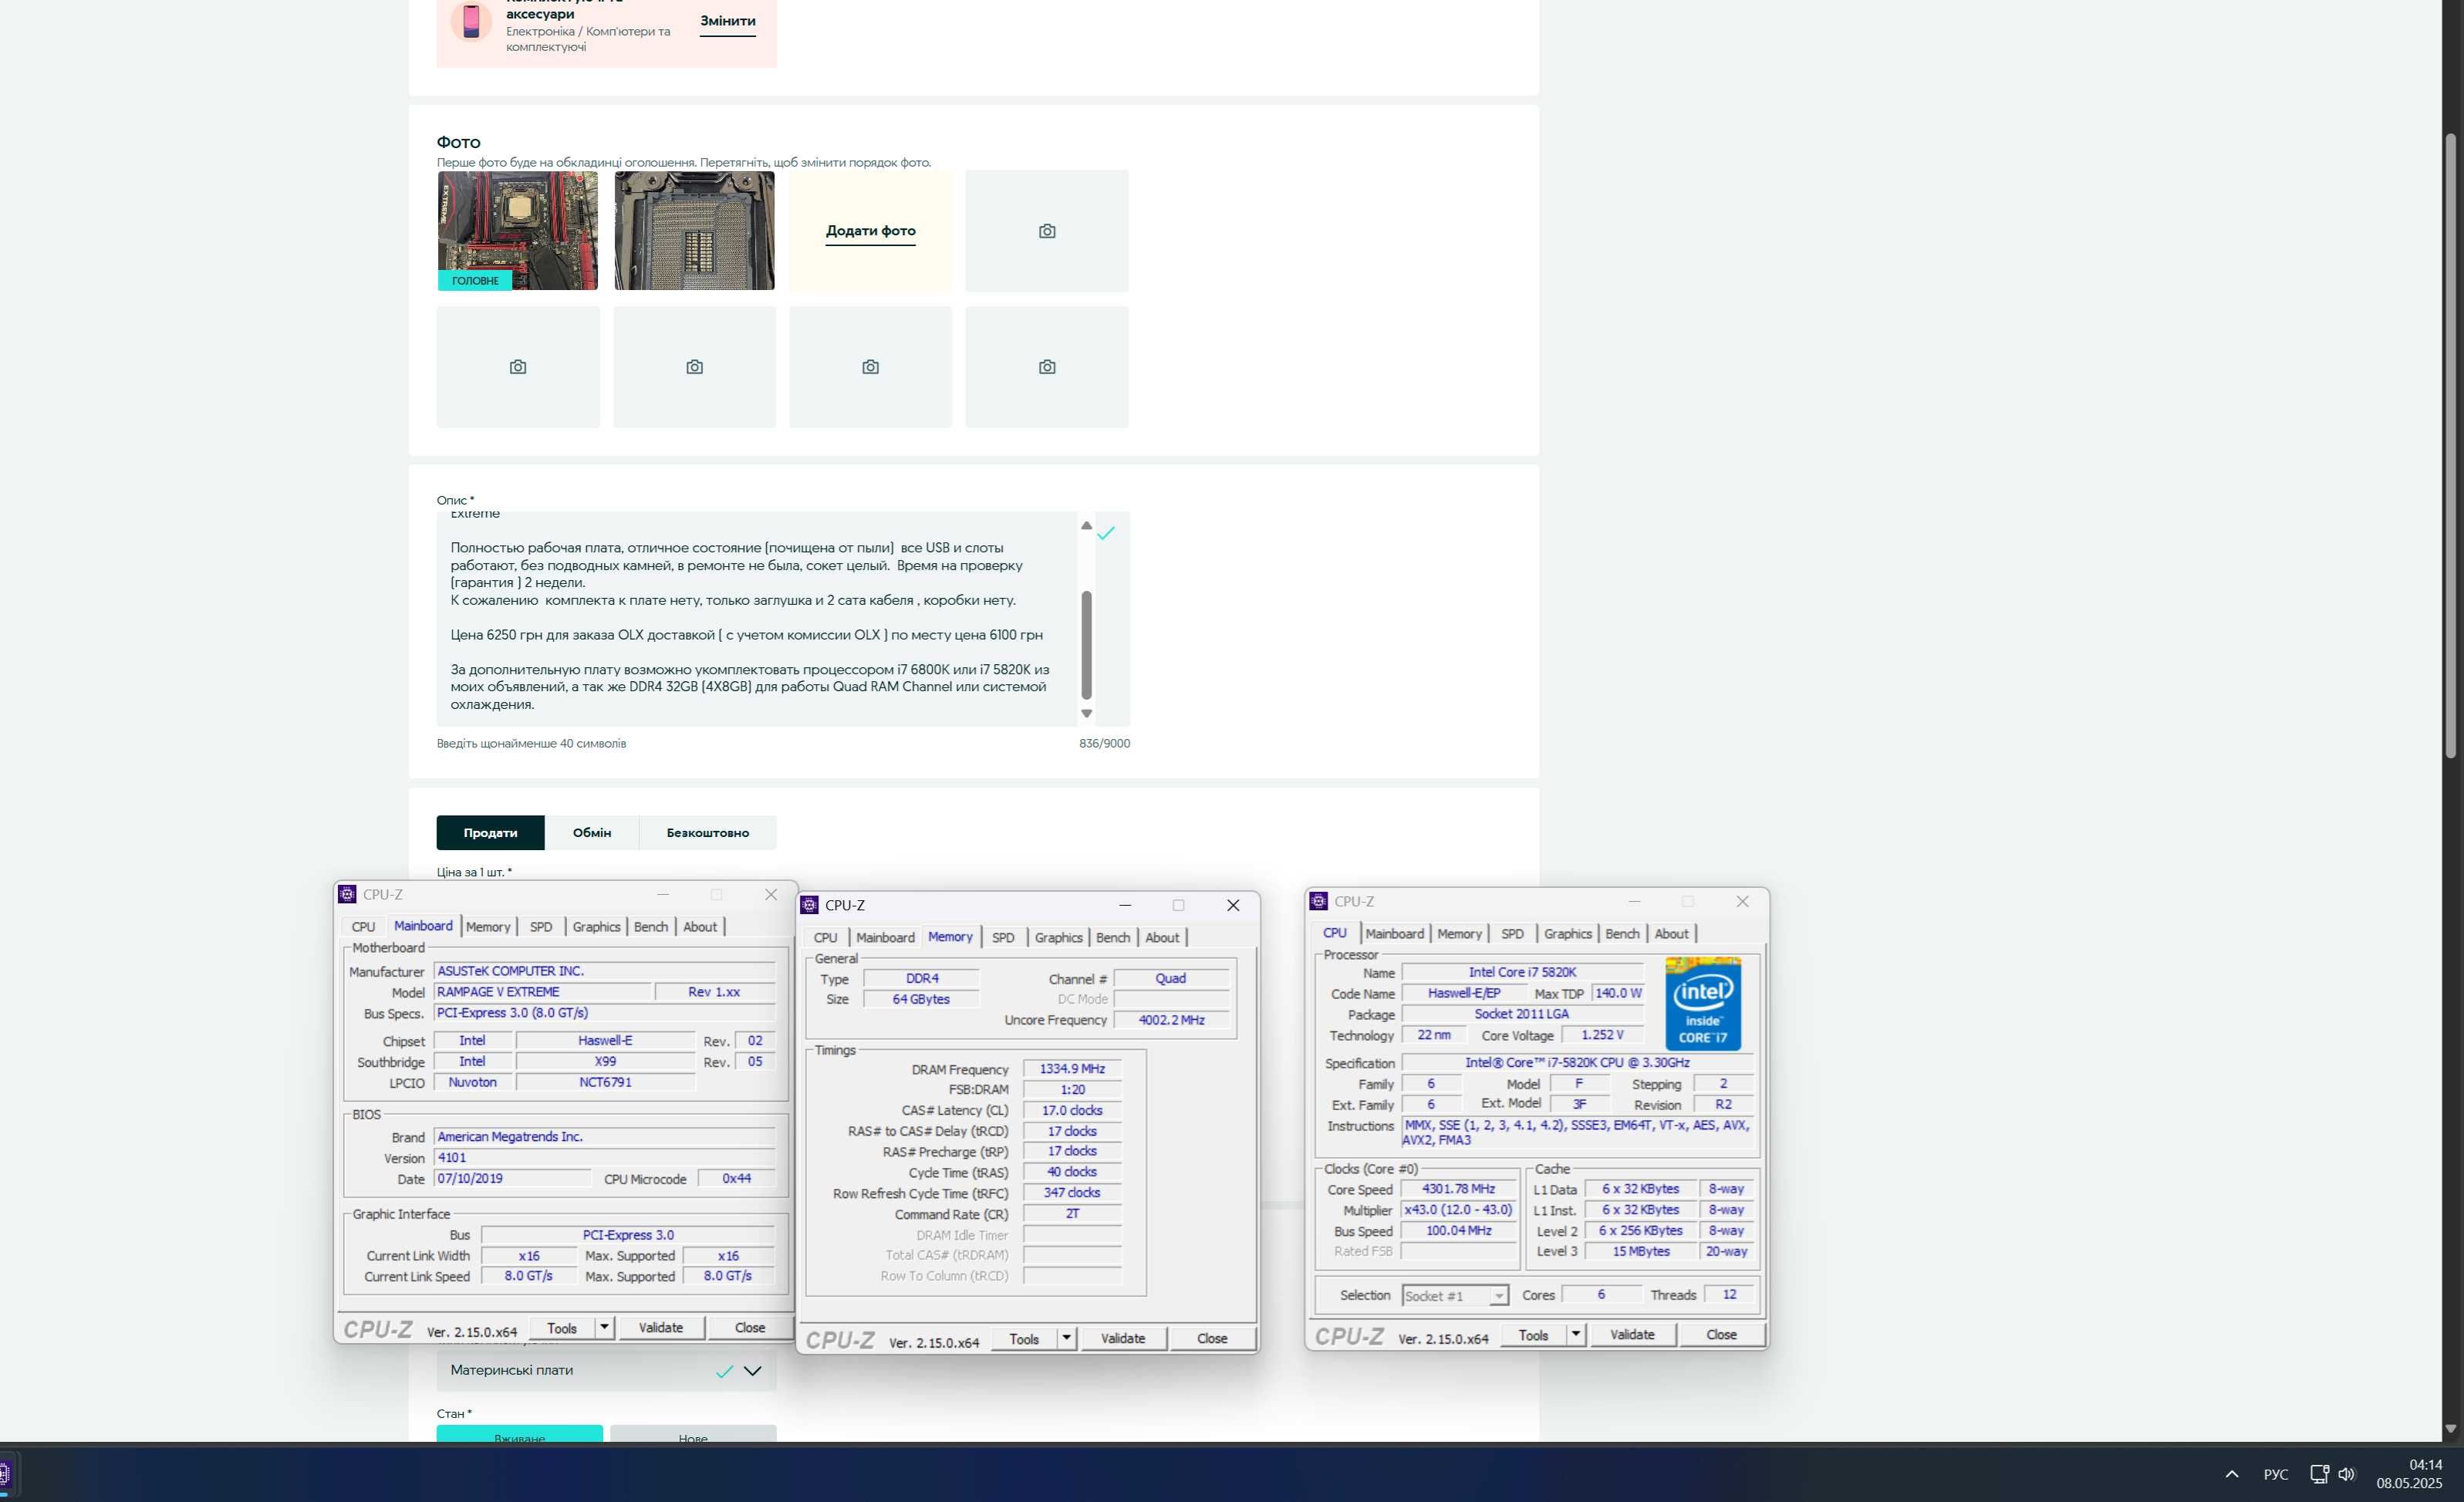Click Socket 2011 LGA package field
This screenshot has height=1502, width=2464.
pyautogui.click(x=1522, y=1014)
